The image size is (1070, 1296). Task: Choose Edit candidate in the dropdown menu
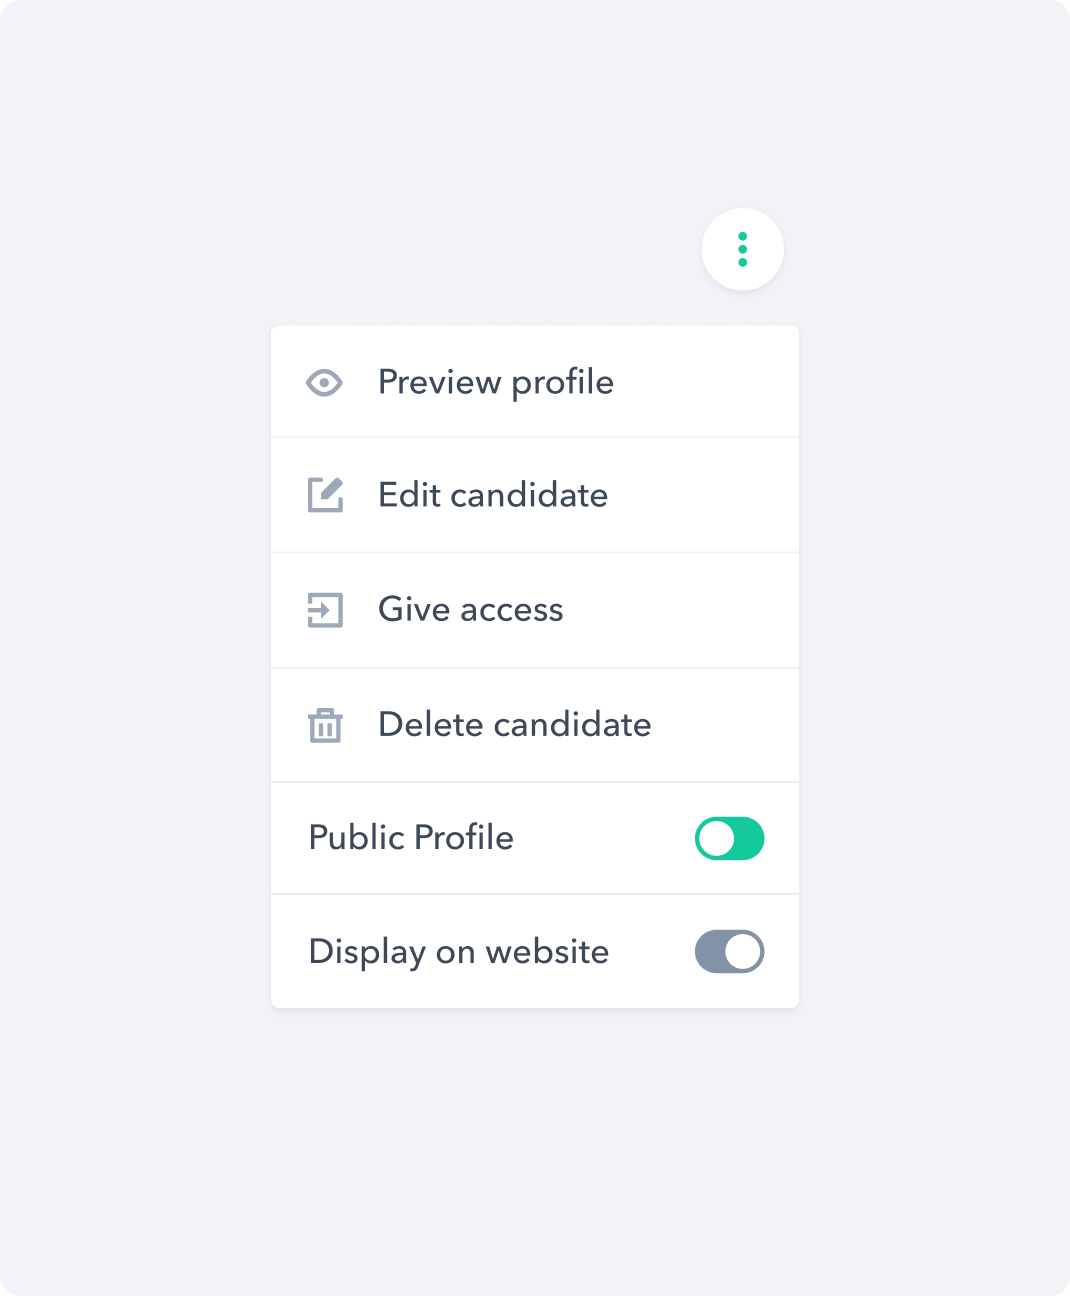click(x=492, y=495)
